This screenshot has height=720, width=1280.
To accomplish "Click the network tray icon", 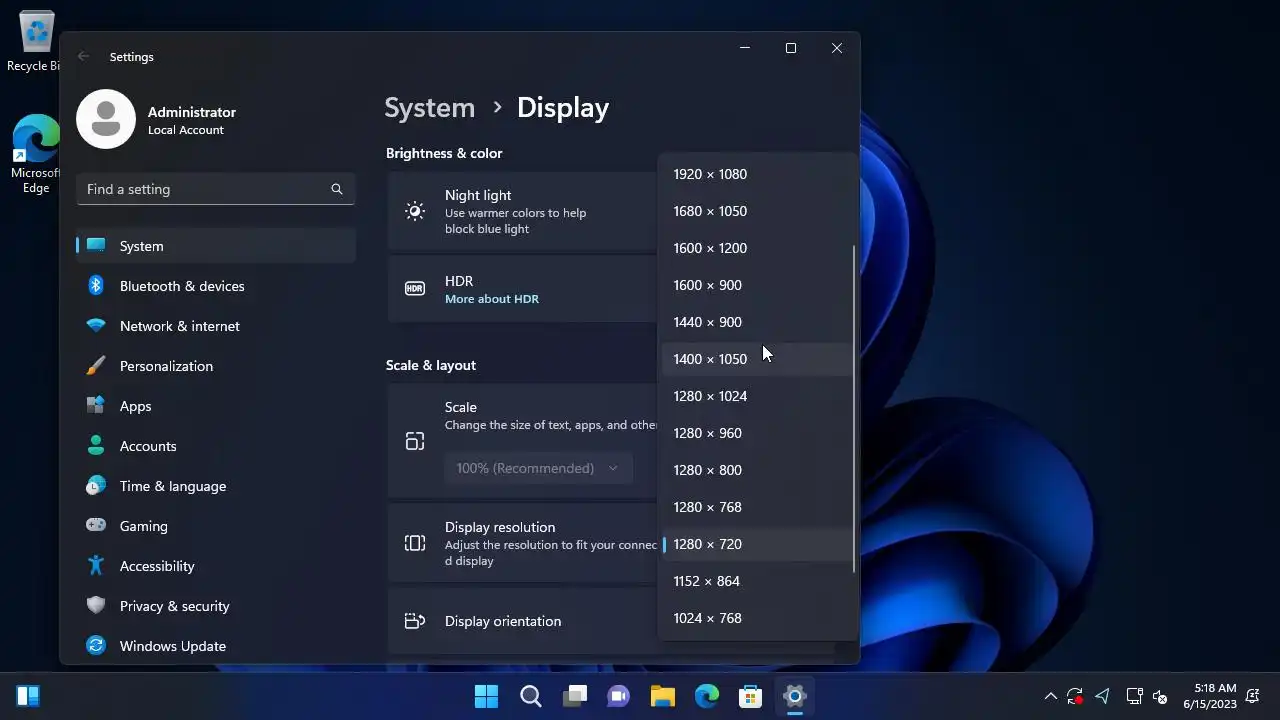I will coord(1134,696).
